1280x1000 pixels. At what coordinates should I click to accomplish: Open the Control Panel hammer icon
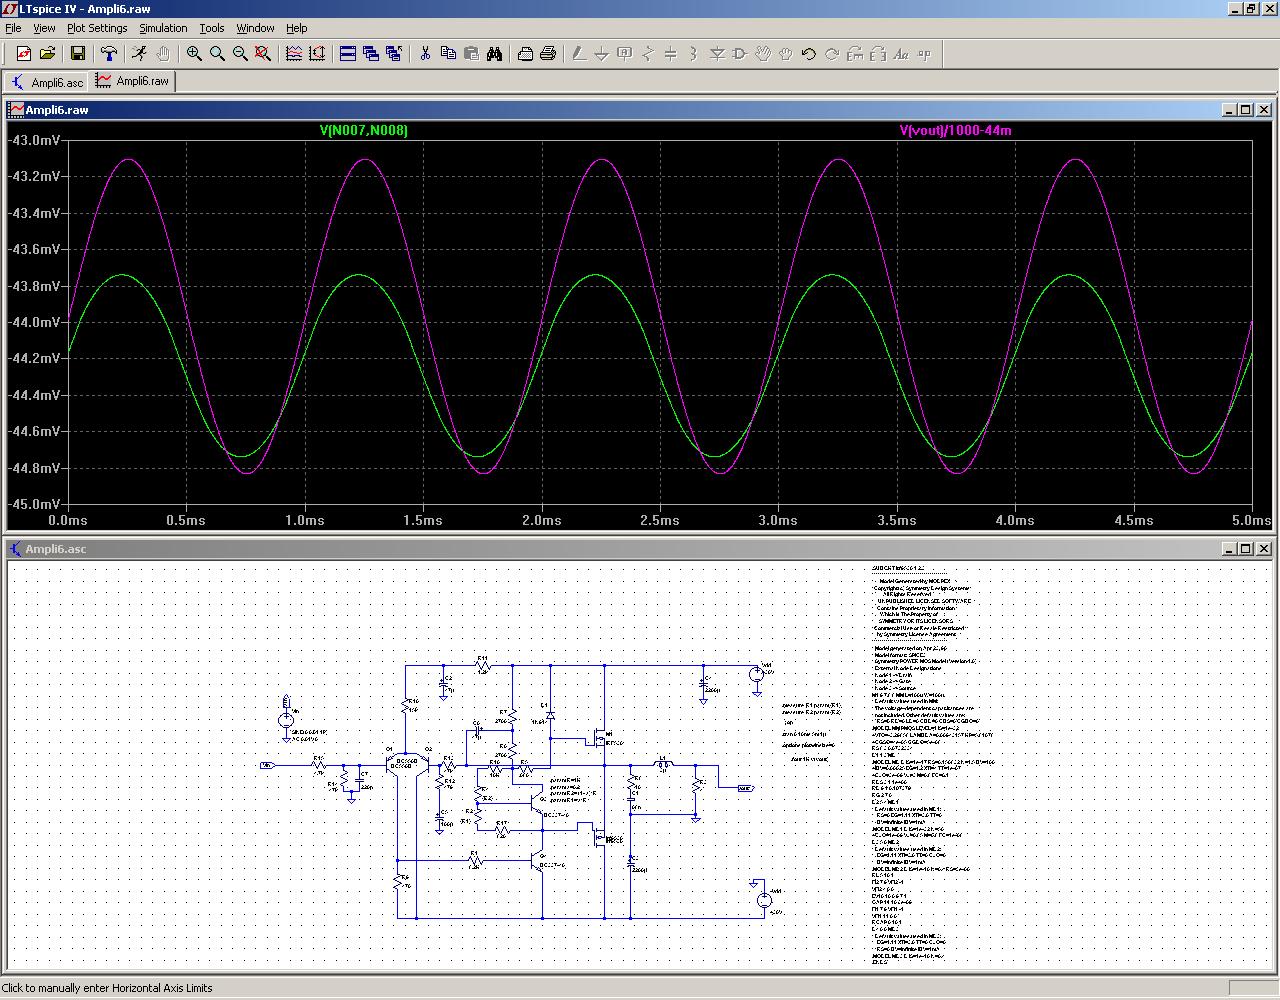point(108,54)
